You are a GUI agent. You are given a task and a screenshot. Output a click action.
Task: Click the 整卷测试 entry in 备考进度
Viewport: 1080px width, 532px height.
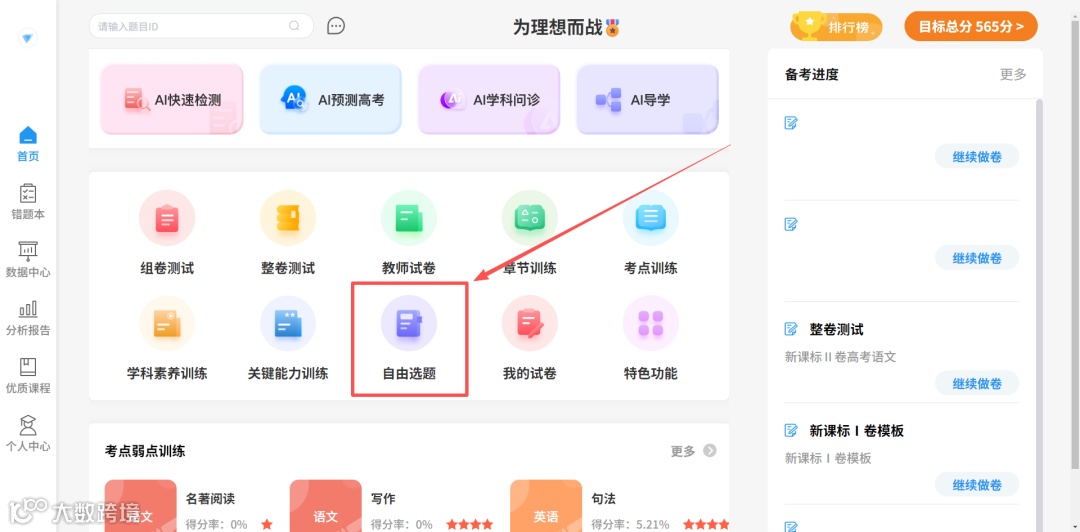836,329
